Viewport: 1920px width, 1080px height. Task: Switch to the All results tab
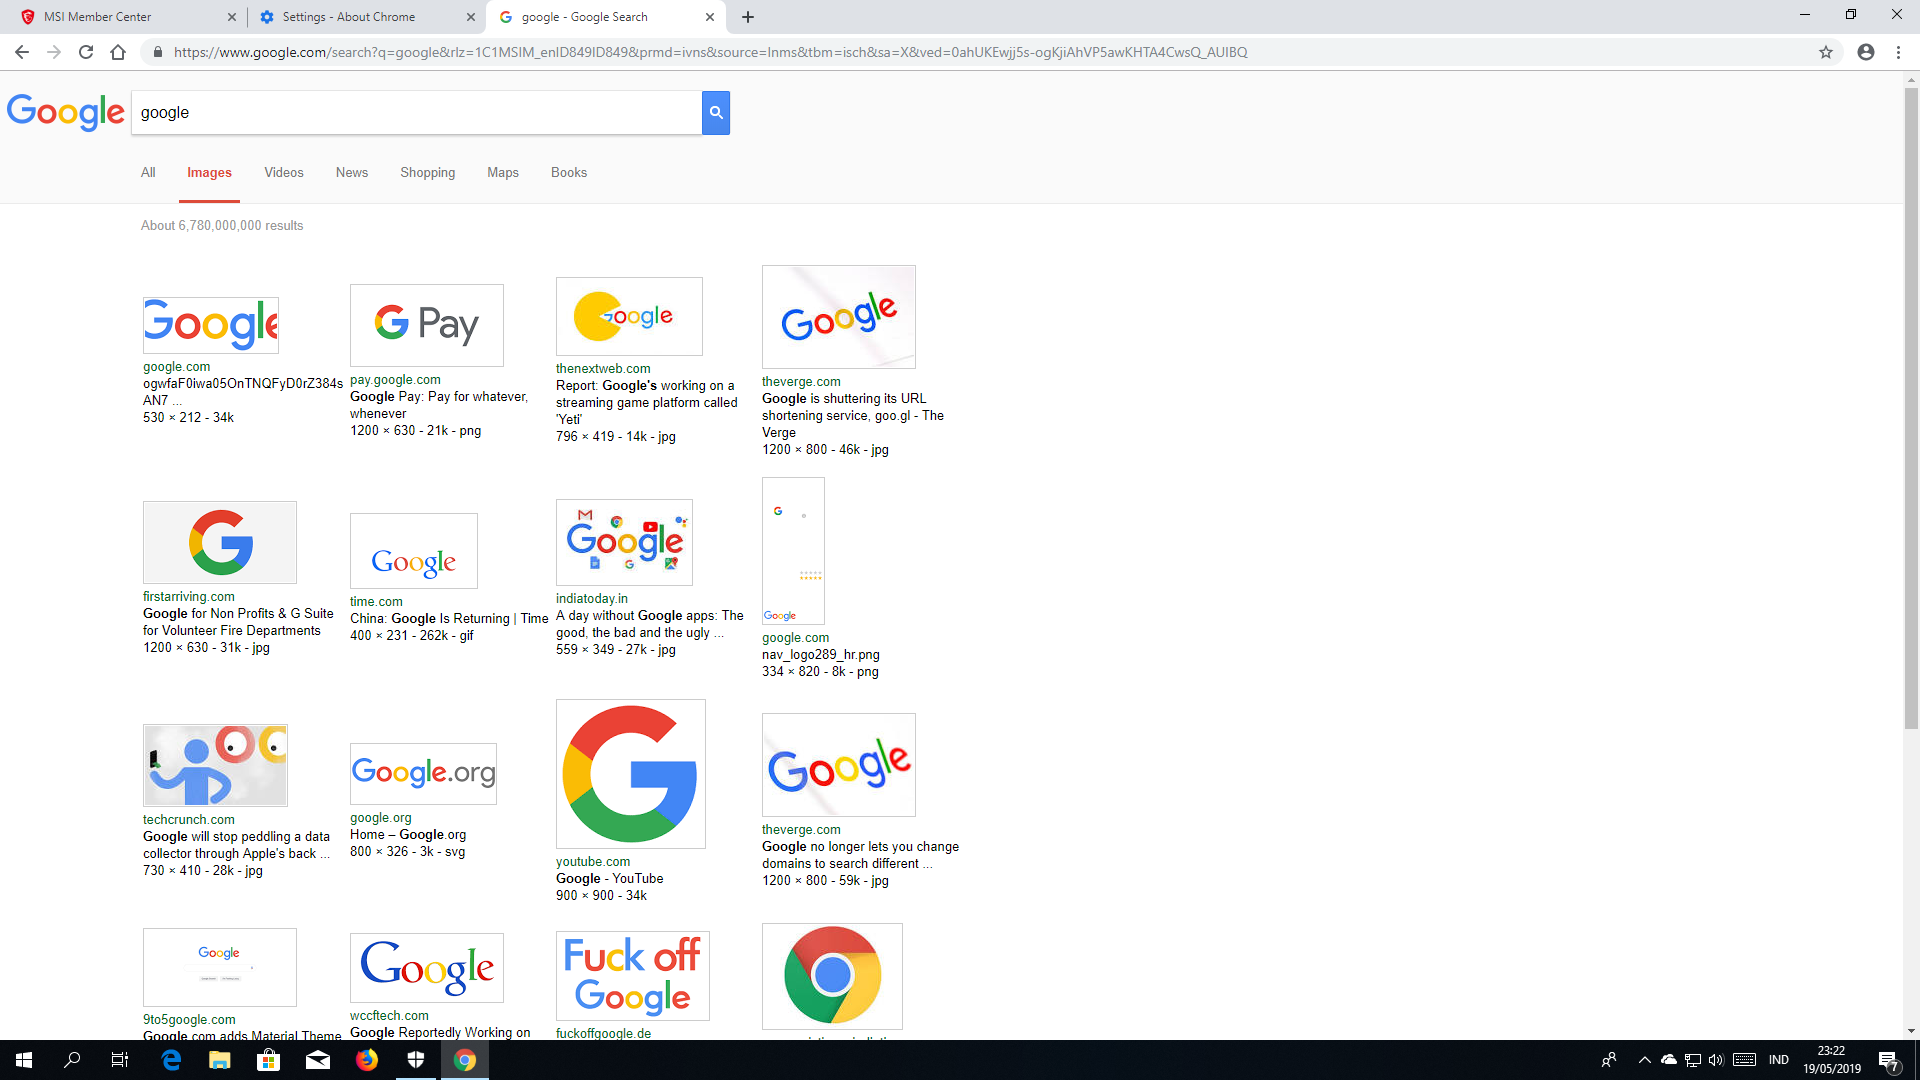point(148,172)
